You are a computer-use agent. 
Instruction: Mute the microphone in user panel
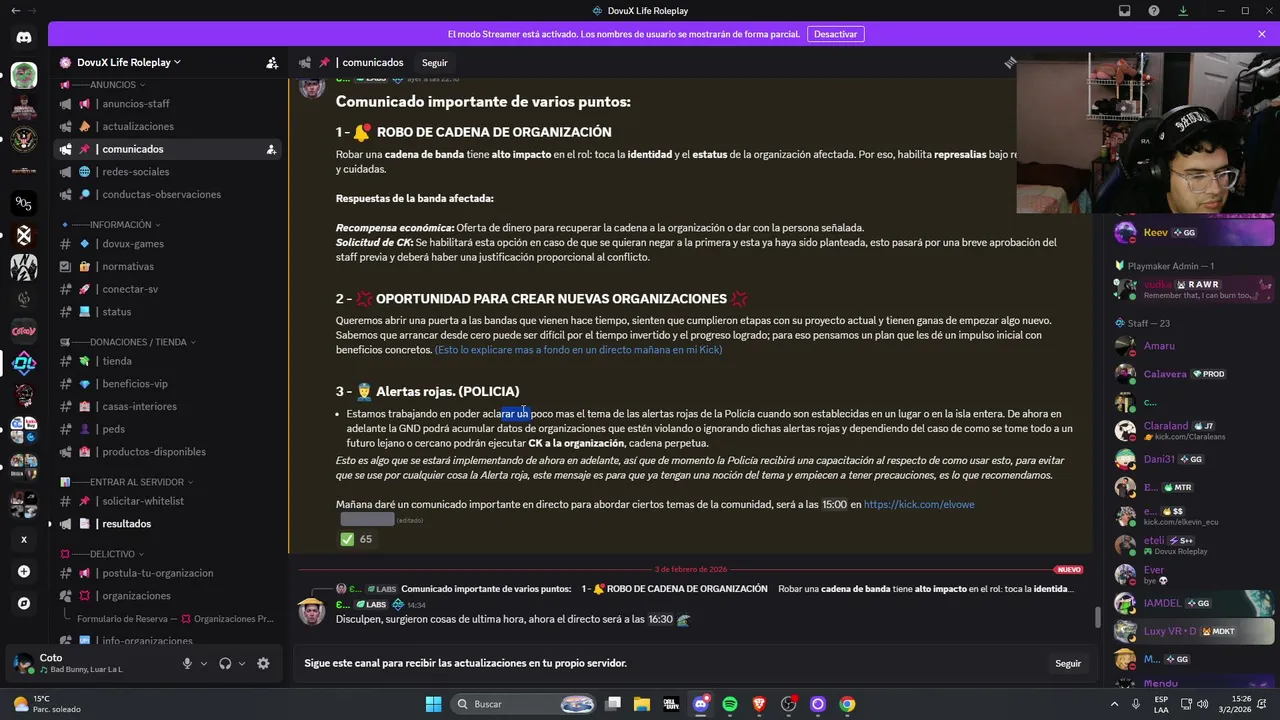pos(187,663)
